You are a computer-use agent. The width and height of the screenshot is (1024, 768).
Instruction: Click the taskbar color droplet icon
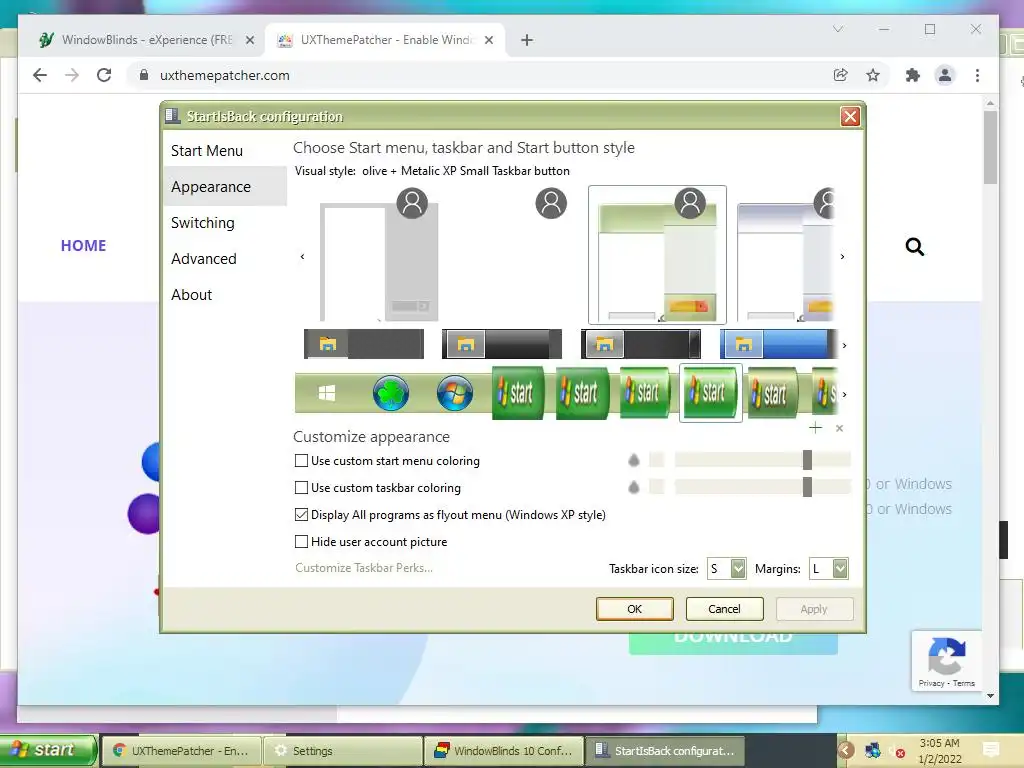click(x=633, y=487)
